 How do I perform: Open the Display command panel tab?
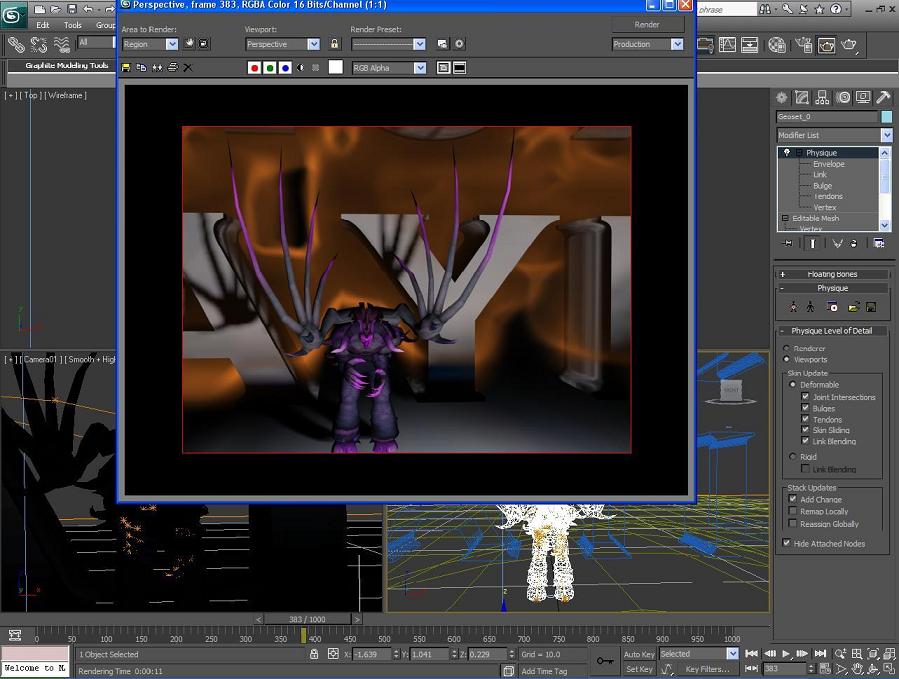pyautogui.click(x=863, y=97)
